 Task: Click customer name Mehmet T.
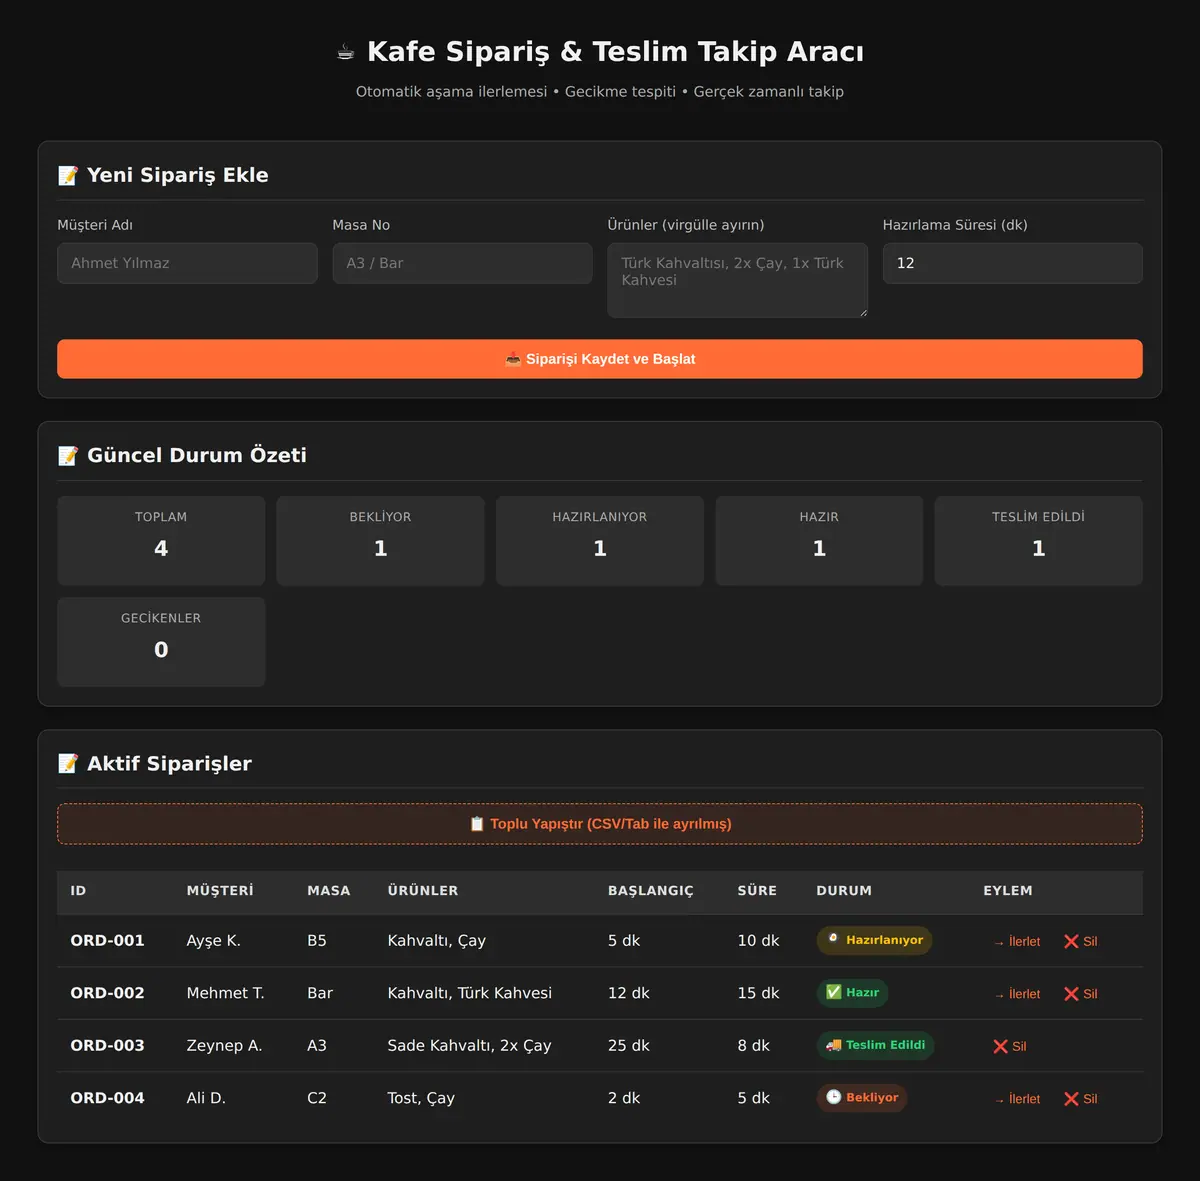(225, 993)
